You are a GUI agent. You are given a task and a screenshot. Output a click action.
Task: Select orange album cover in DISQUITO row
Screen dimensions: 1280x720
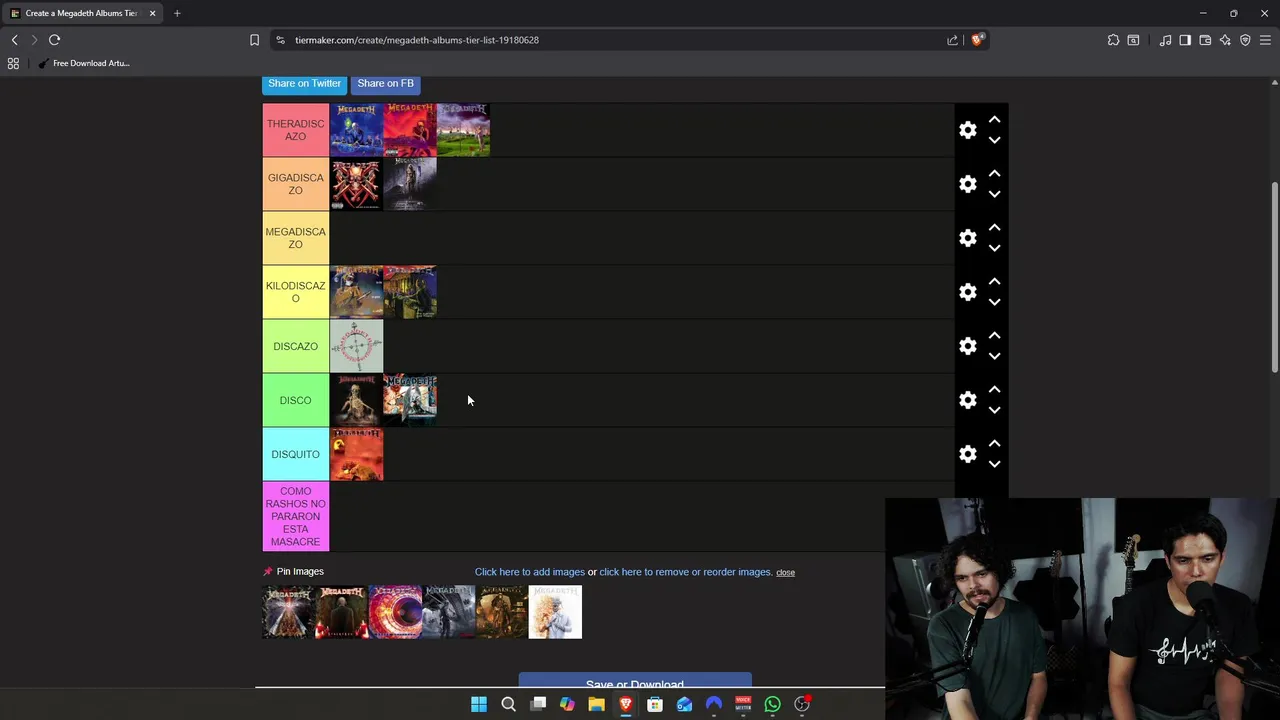[x=357, y=454]
